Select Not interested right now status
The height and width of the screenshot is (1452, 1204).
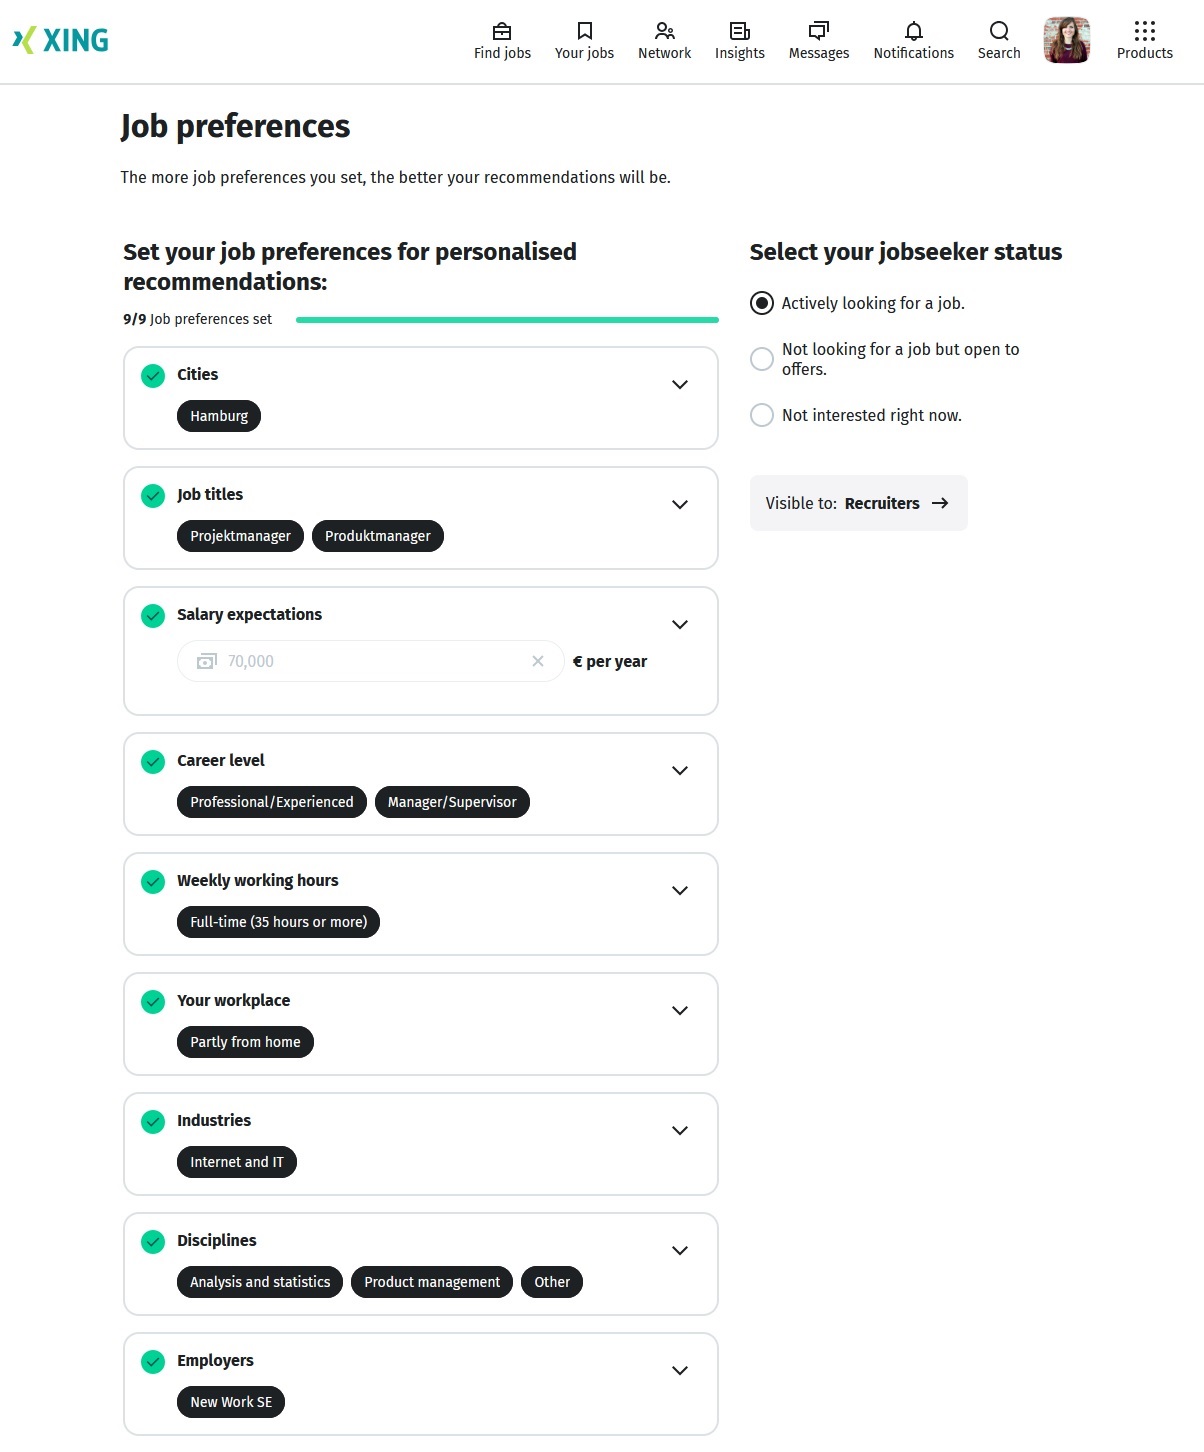[x=762, y=415]
